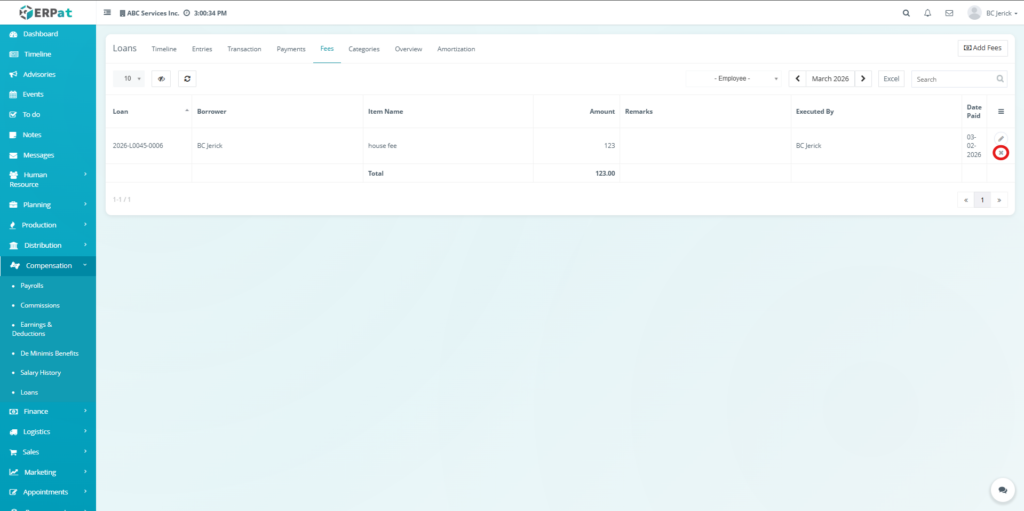The image size is (1024, 511).
Task: Delete the house fee entry
Action: [x=1001, y=153]
